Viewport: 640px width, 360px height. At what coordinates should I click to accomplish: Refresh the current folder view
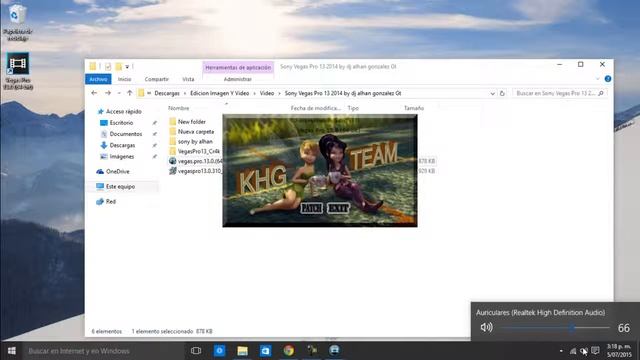[x=502, y=93]
